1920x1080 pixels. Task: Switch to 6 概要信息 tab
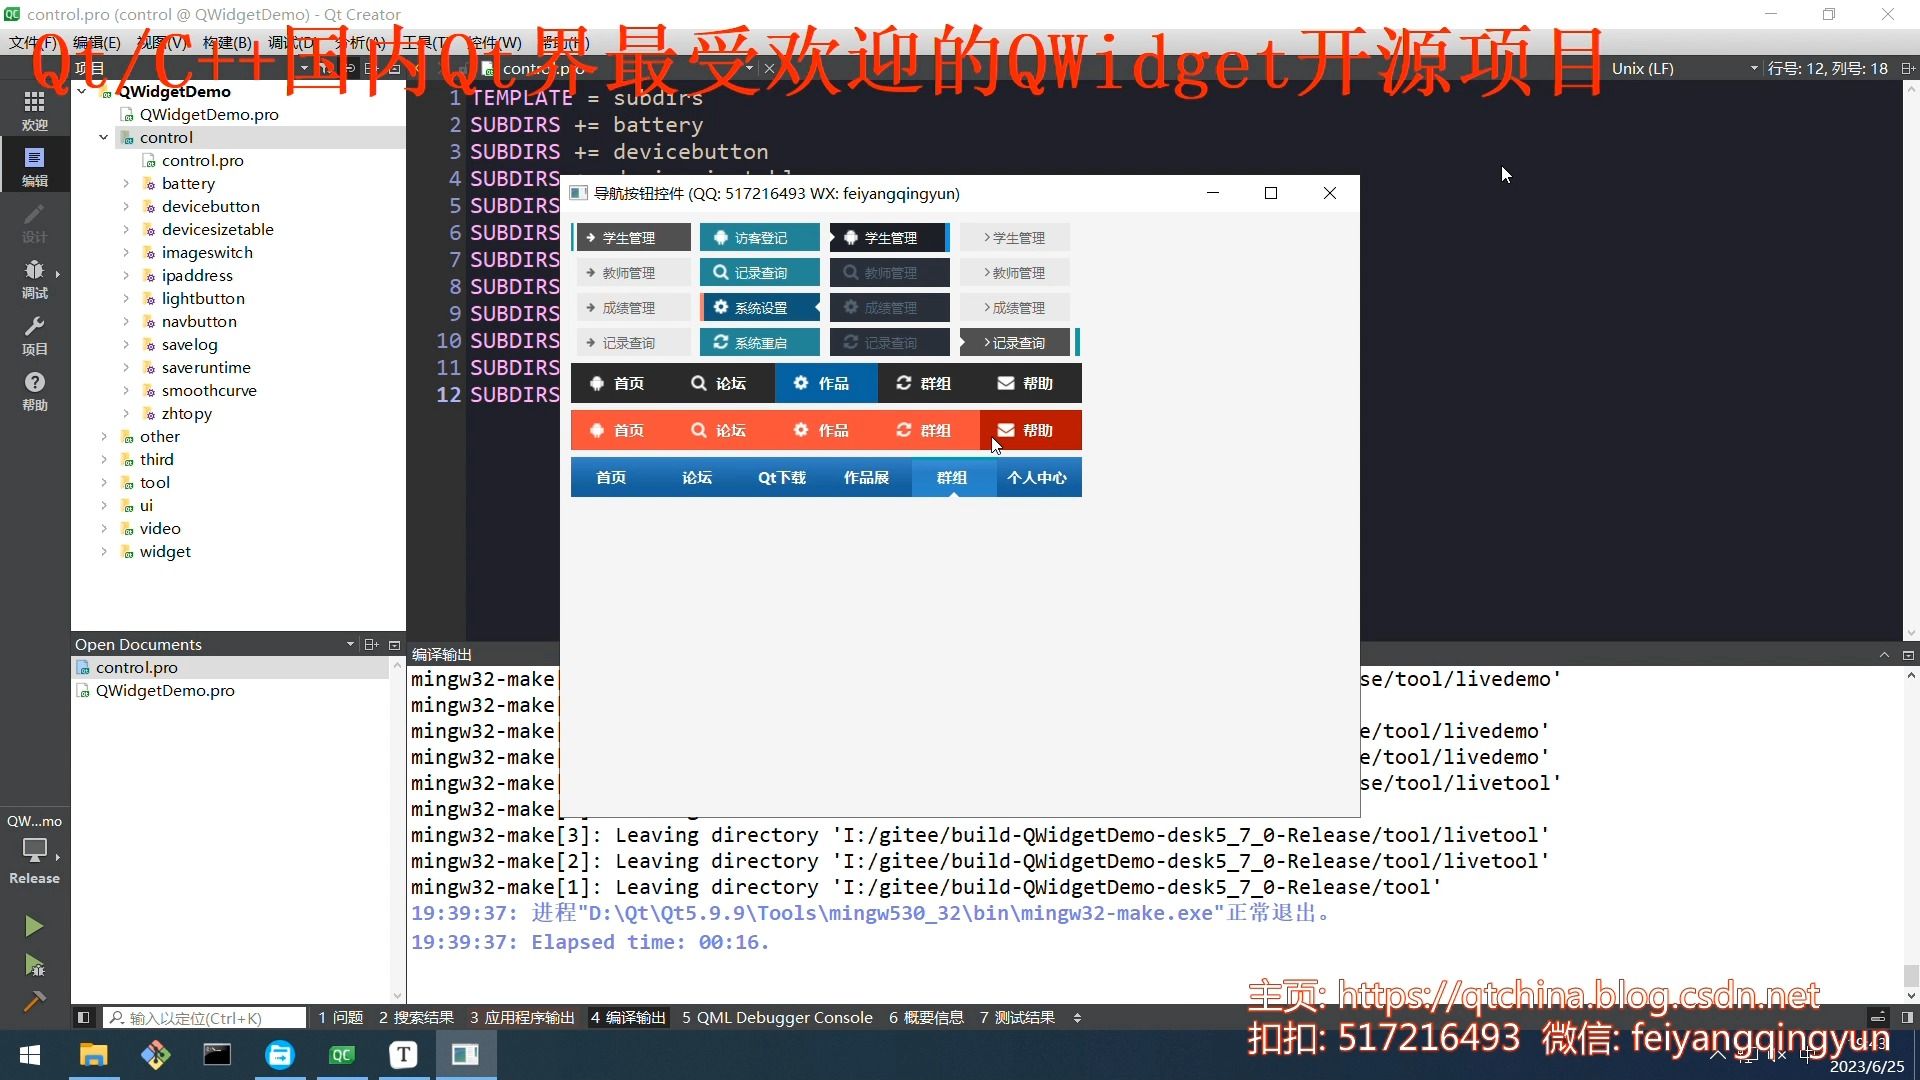tap(926, 1018)
